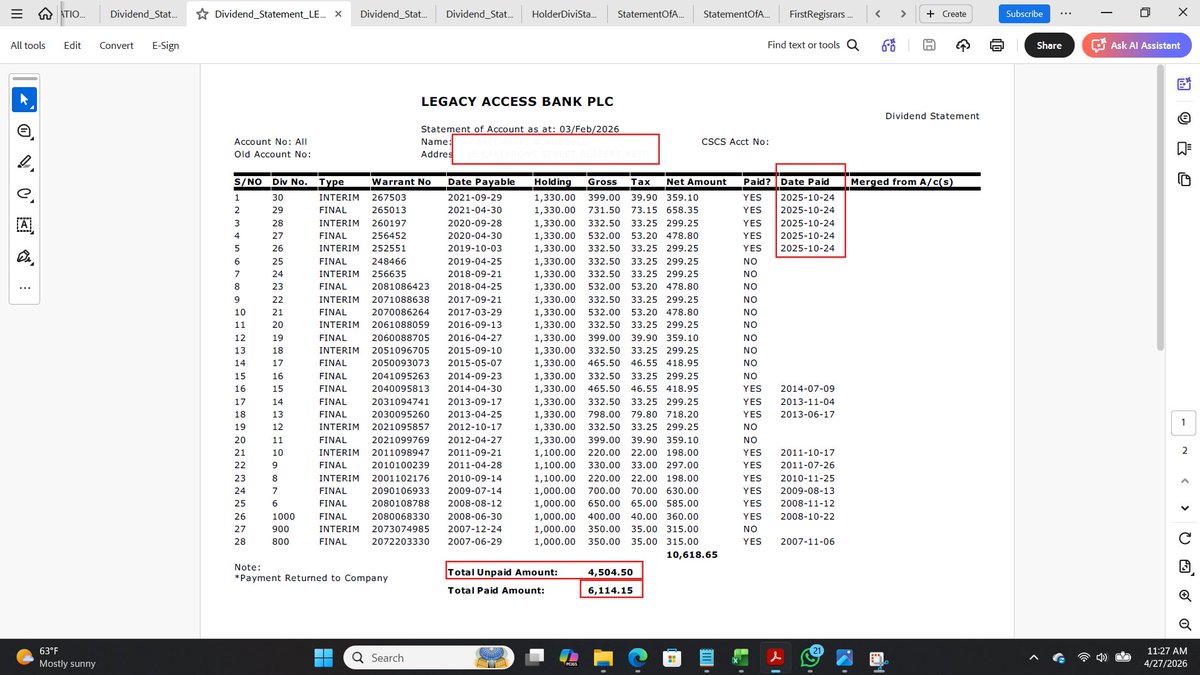Open Ask AI Assistant
This screenshot has height=675, width=1200.
click(x=1135, y=45)
